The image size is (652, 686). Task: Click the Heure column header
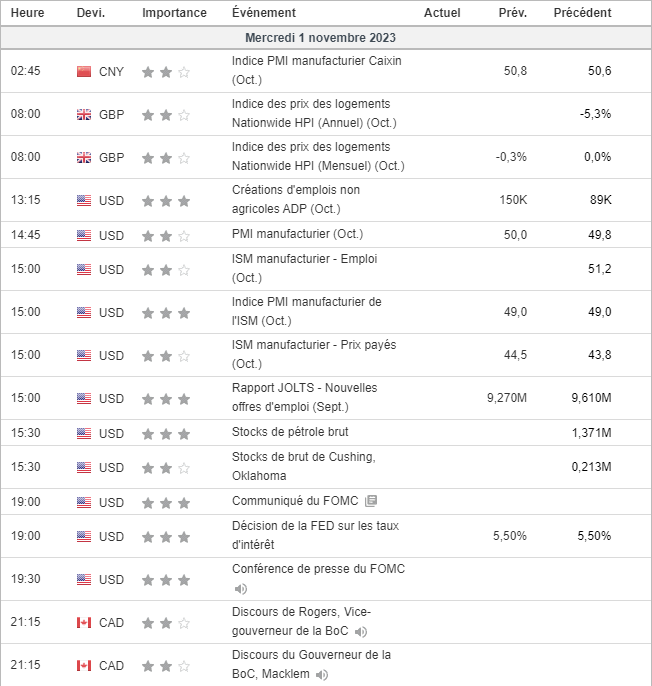coord(27,13)
